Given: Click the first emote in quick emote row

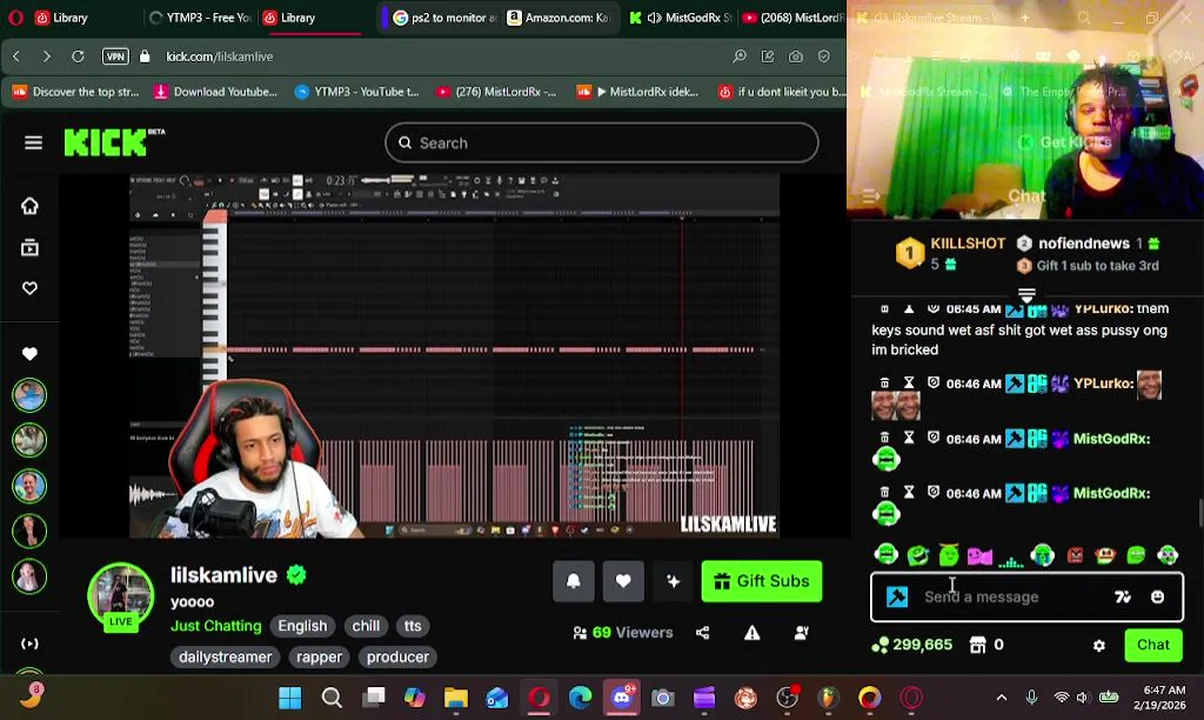Looking at the screenshot, I should click(x=886, y=555).
